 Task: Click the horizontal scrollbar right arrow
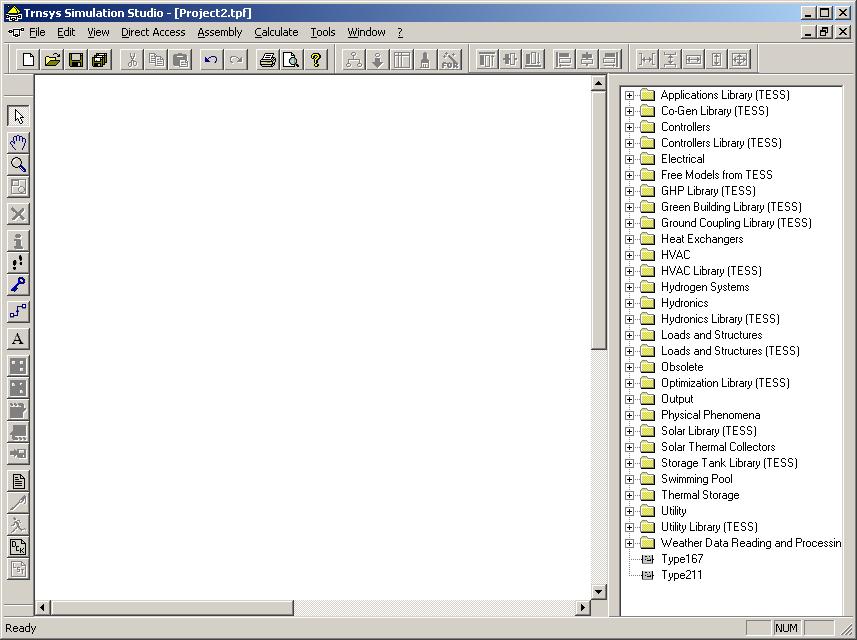(x=583, y=607)
